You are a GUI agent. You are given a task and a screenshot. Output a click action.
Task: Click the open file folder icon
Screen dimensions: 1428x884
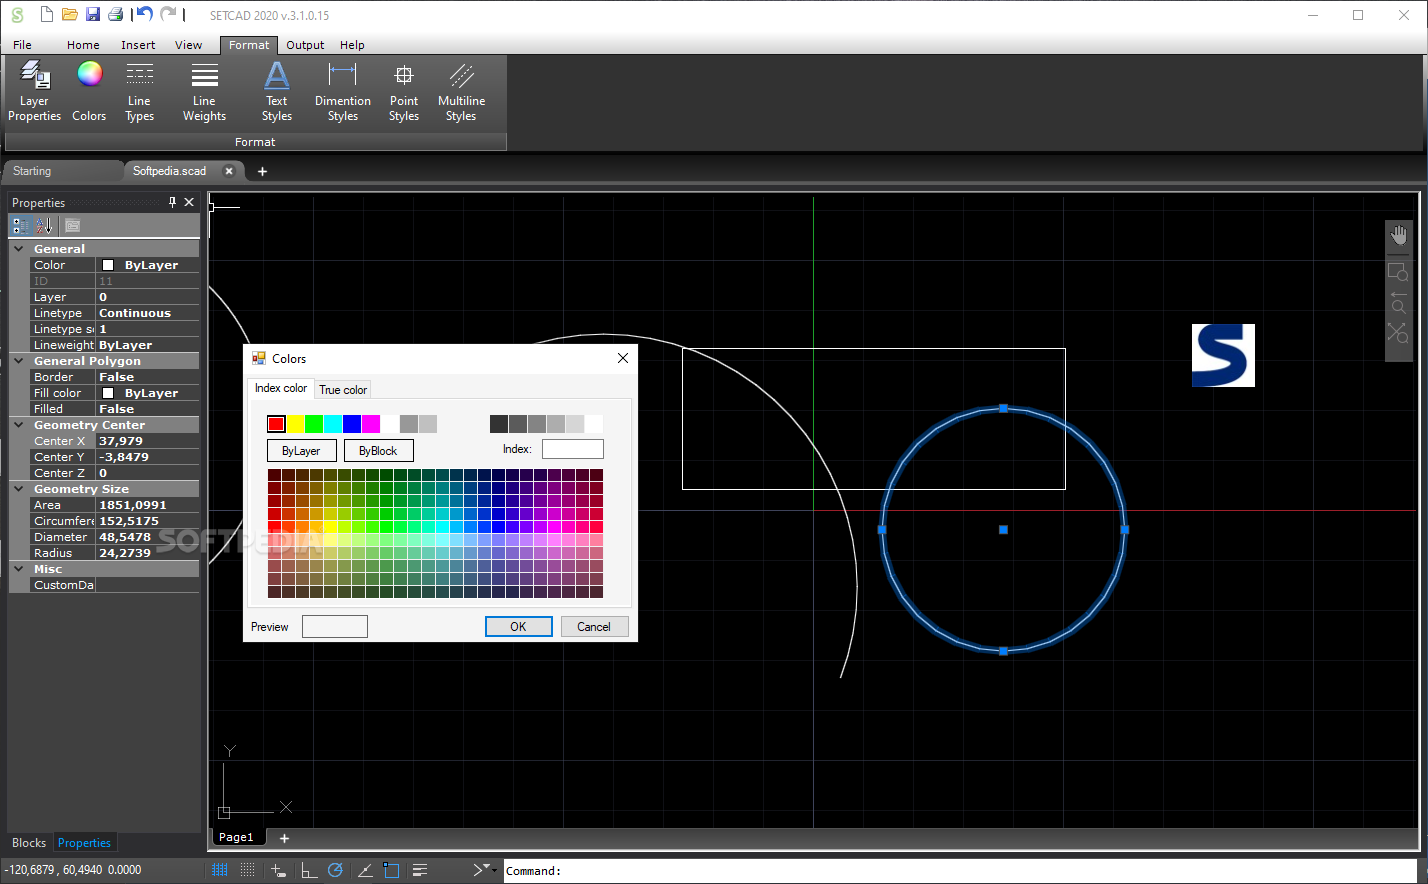point(70,14)
